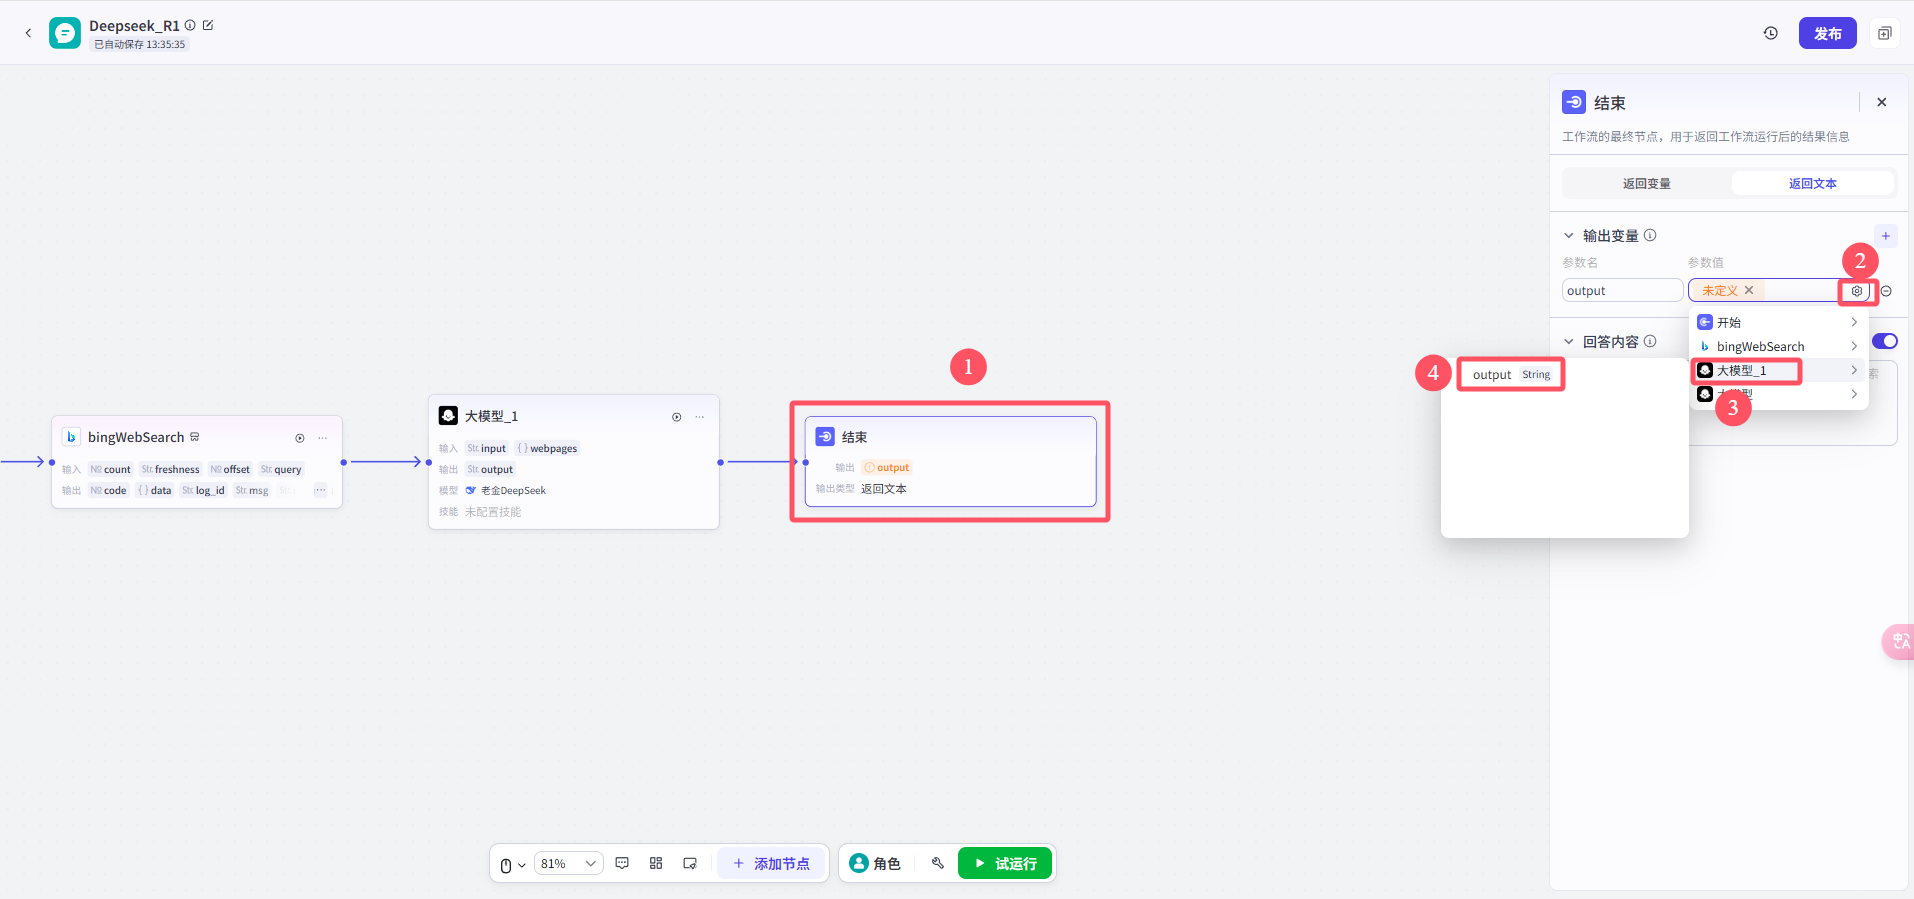
Task: Click the auto-layout grid icon
Action: pos(656,863)
